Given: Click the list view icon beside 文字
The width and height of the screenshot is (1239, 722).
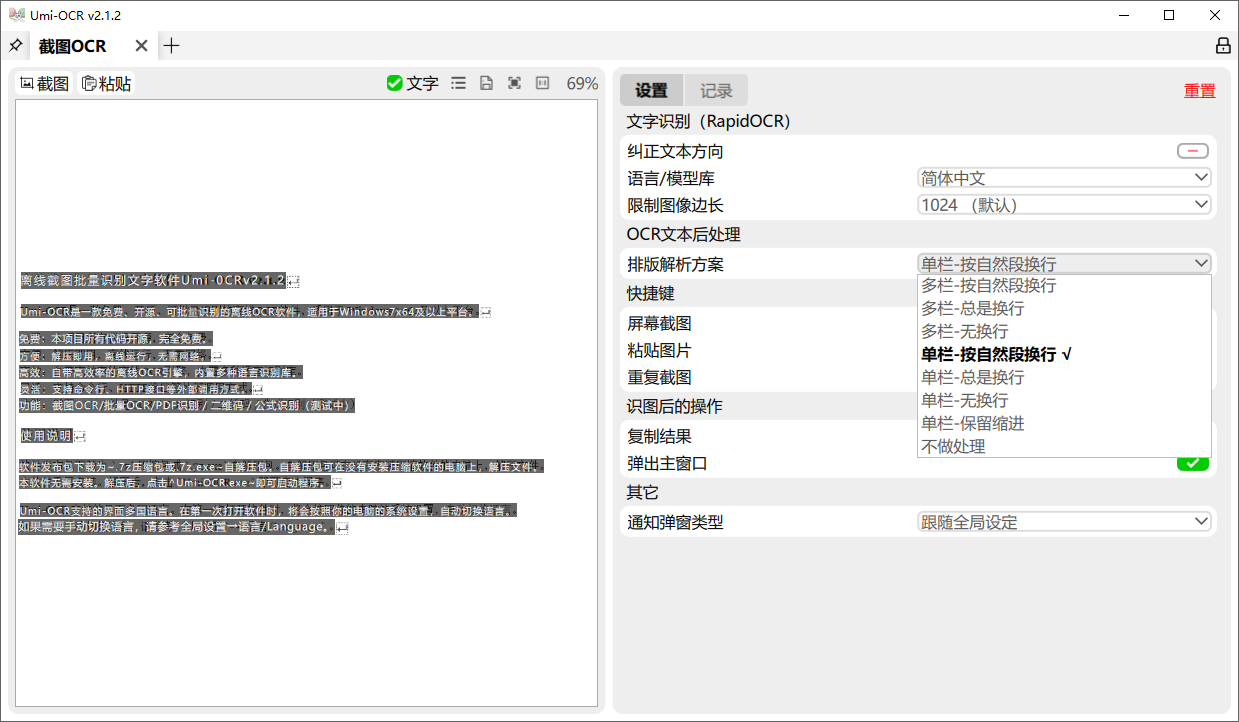Looking at the screenshot, I should coord(458,84).
